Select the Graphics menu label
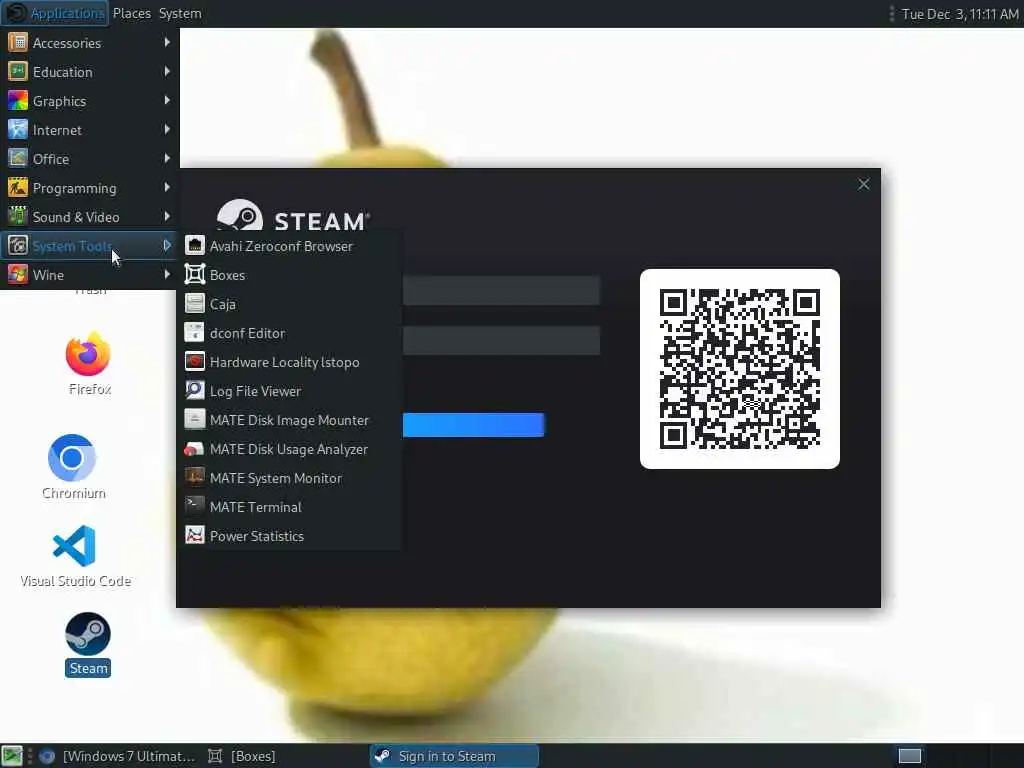The height and width of the screenshot is (768, 1024). (x=59, y=101)
